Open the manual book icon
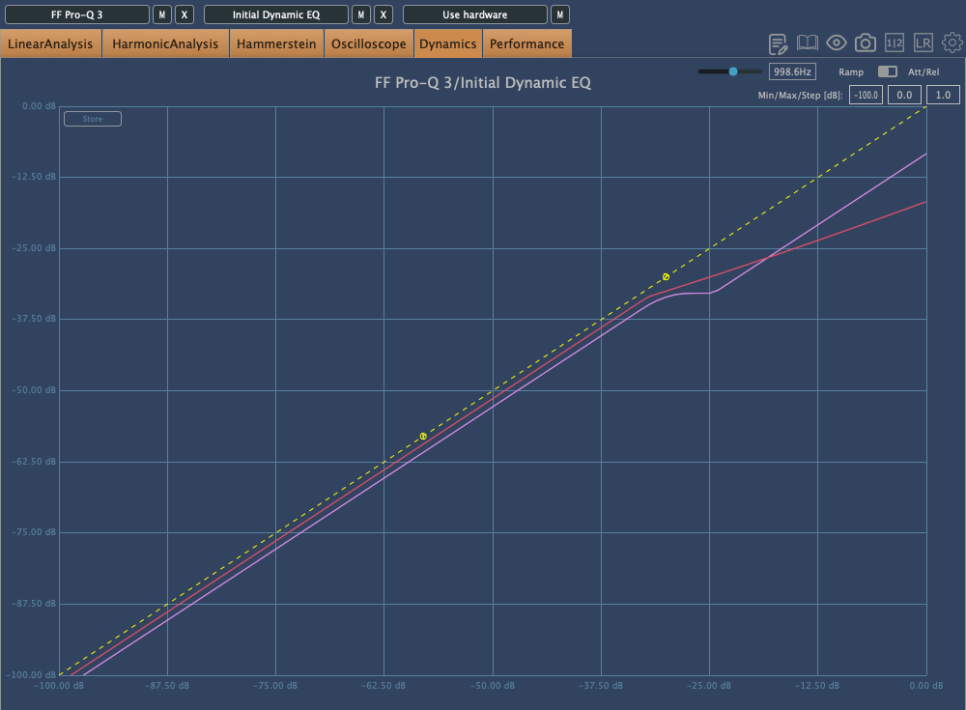 pos(807,44)
